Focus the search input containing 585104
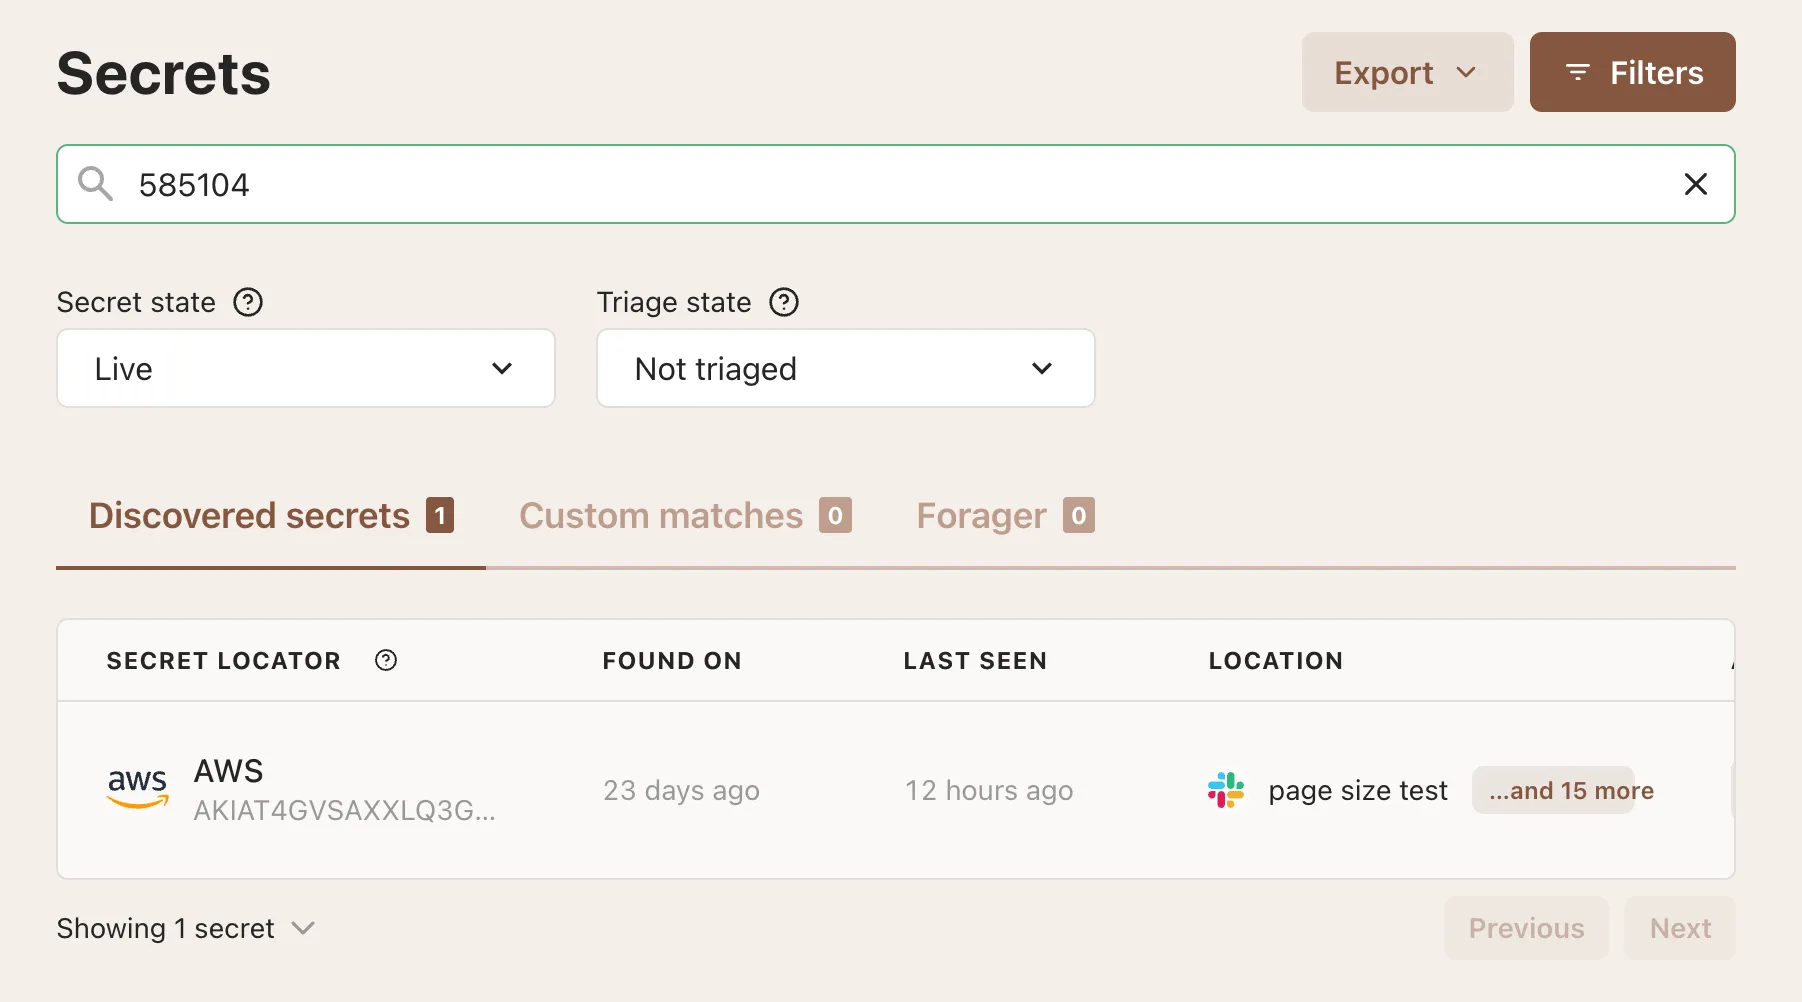This screenshot has width=1802, height=1002. (896, 184)
